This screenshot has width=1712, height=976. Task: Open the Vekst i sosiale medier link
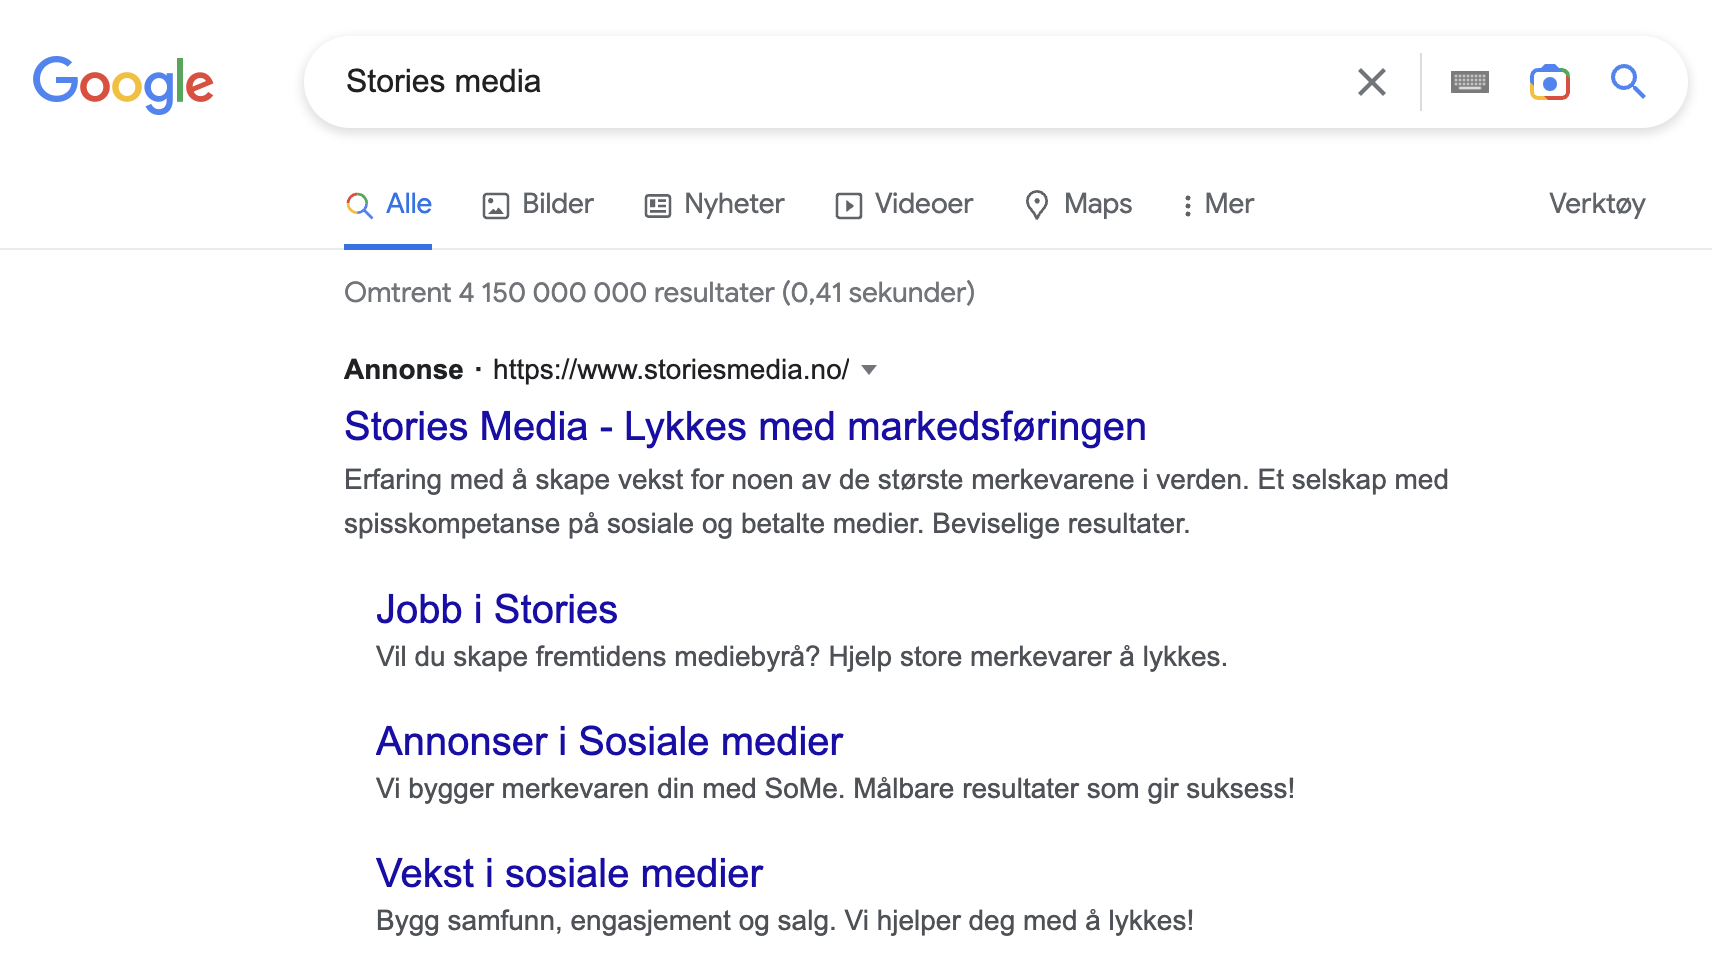(570, 874)
